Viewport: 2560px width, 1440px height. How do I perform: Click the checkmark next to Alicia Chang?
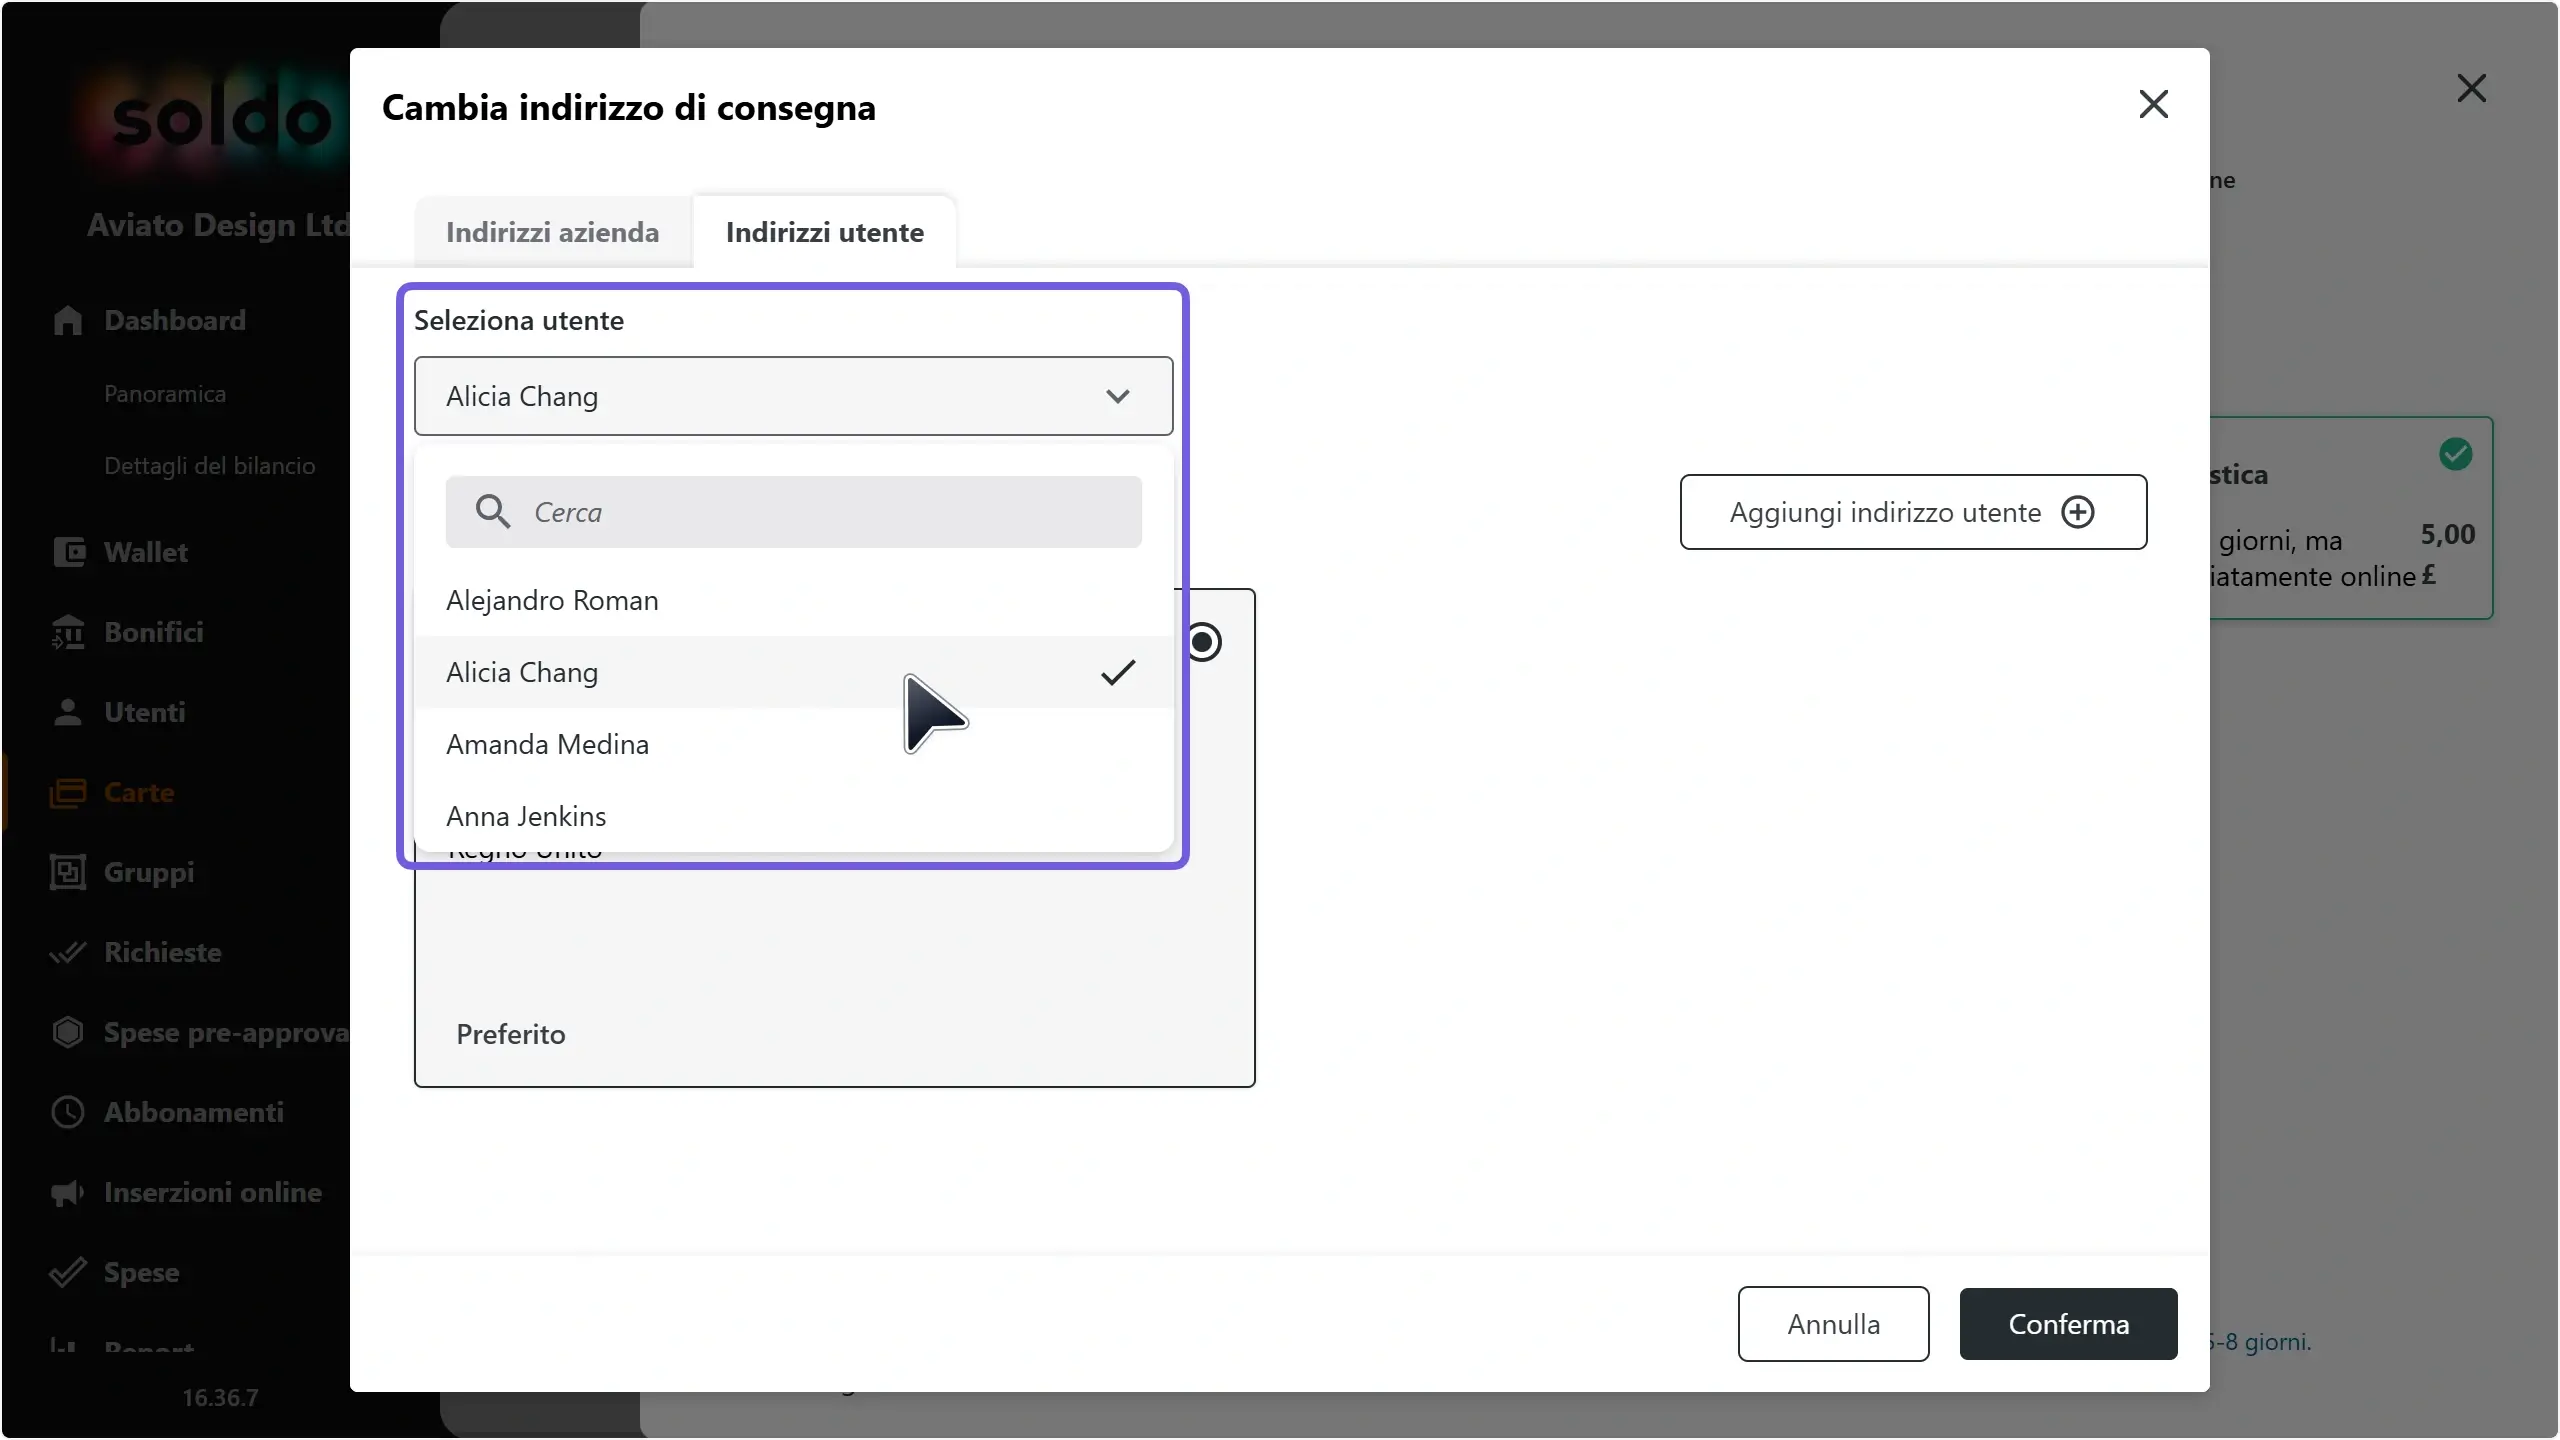point(1117,672)
